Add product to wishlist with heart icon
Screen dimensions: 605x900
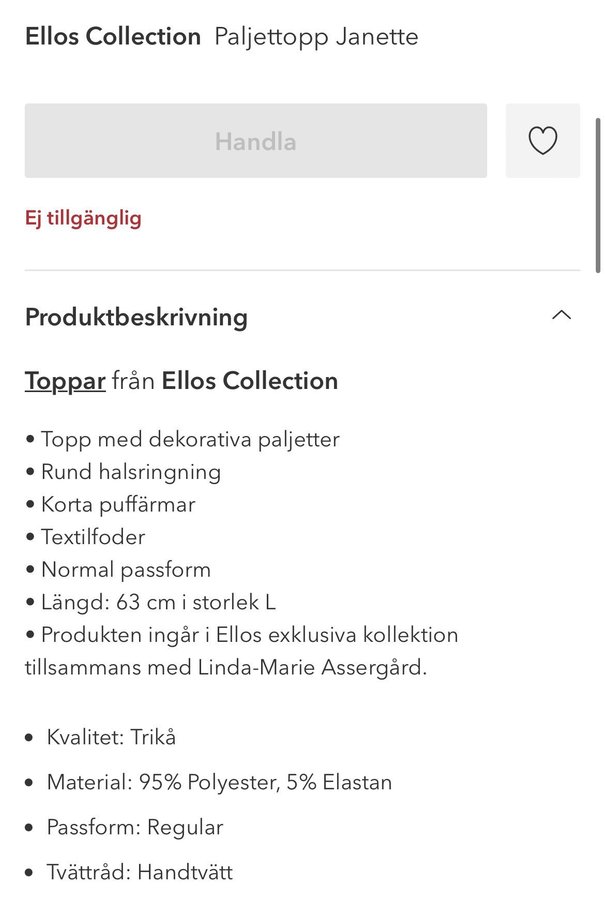(x=542, y=141)
